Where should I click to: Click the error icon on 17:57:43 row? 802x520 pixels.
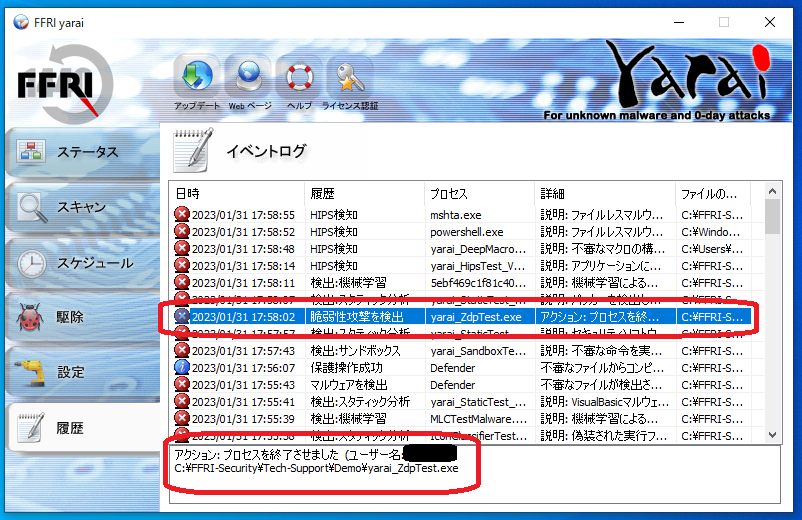click(182, 350)
